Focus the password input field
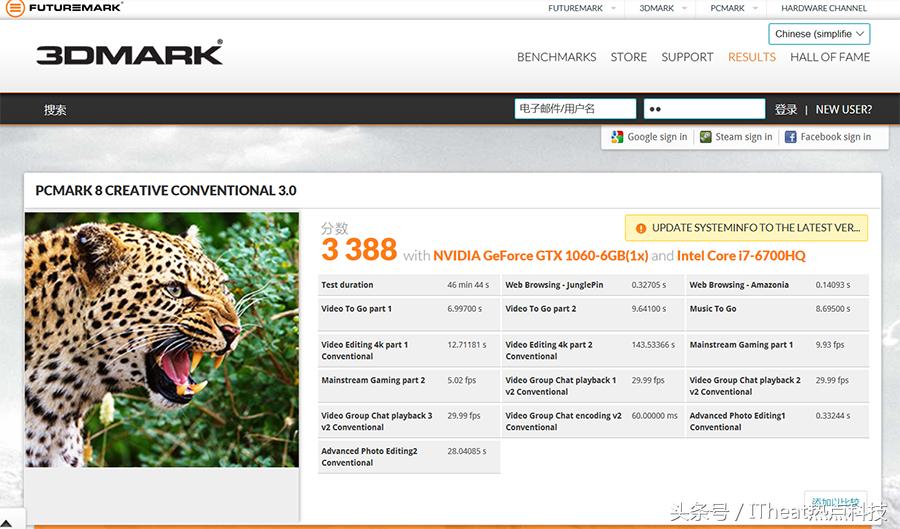 point(704,109)
